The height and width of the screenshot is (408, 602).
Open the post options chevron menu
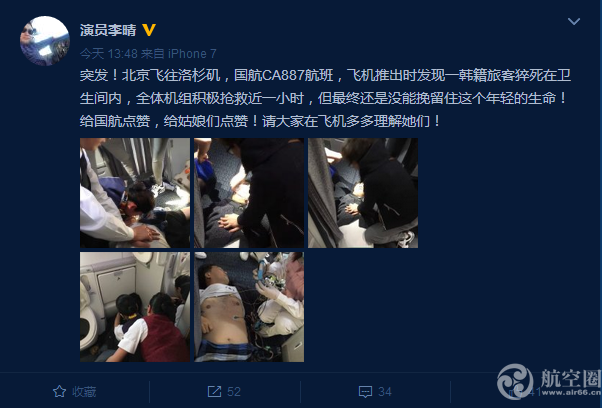point(574,21)
